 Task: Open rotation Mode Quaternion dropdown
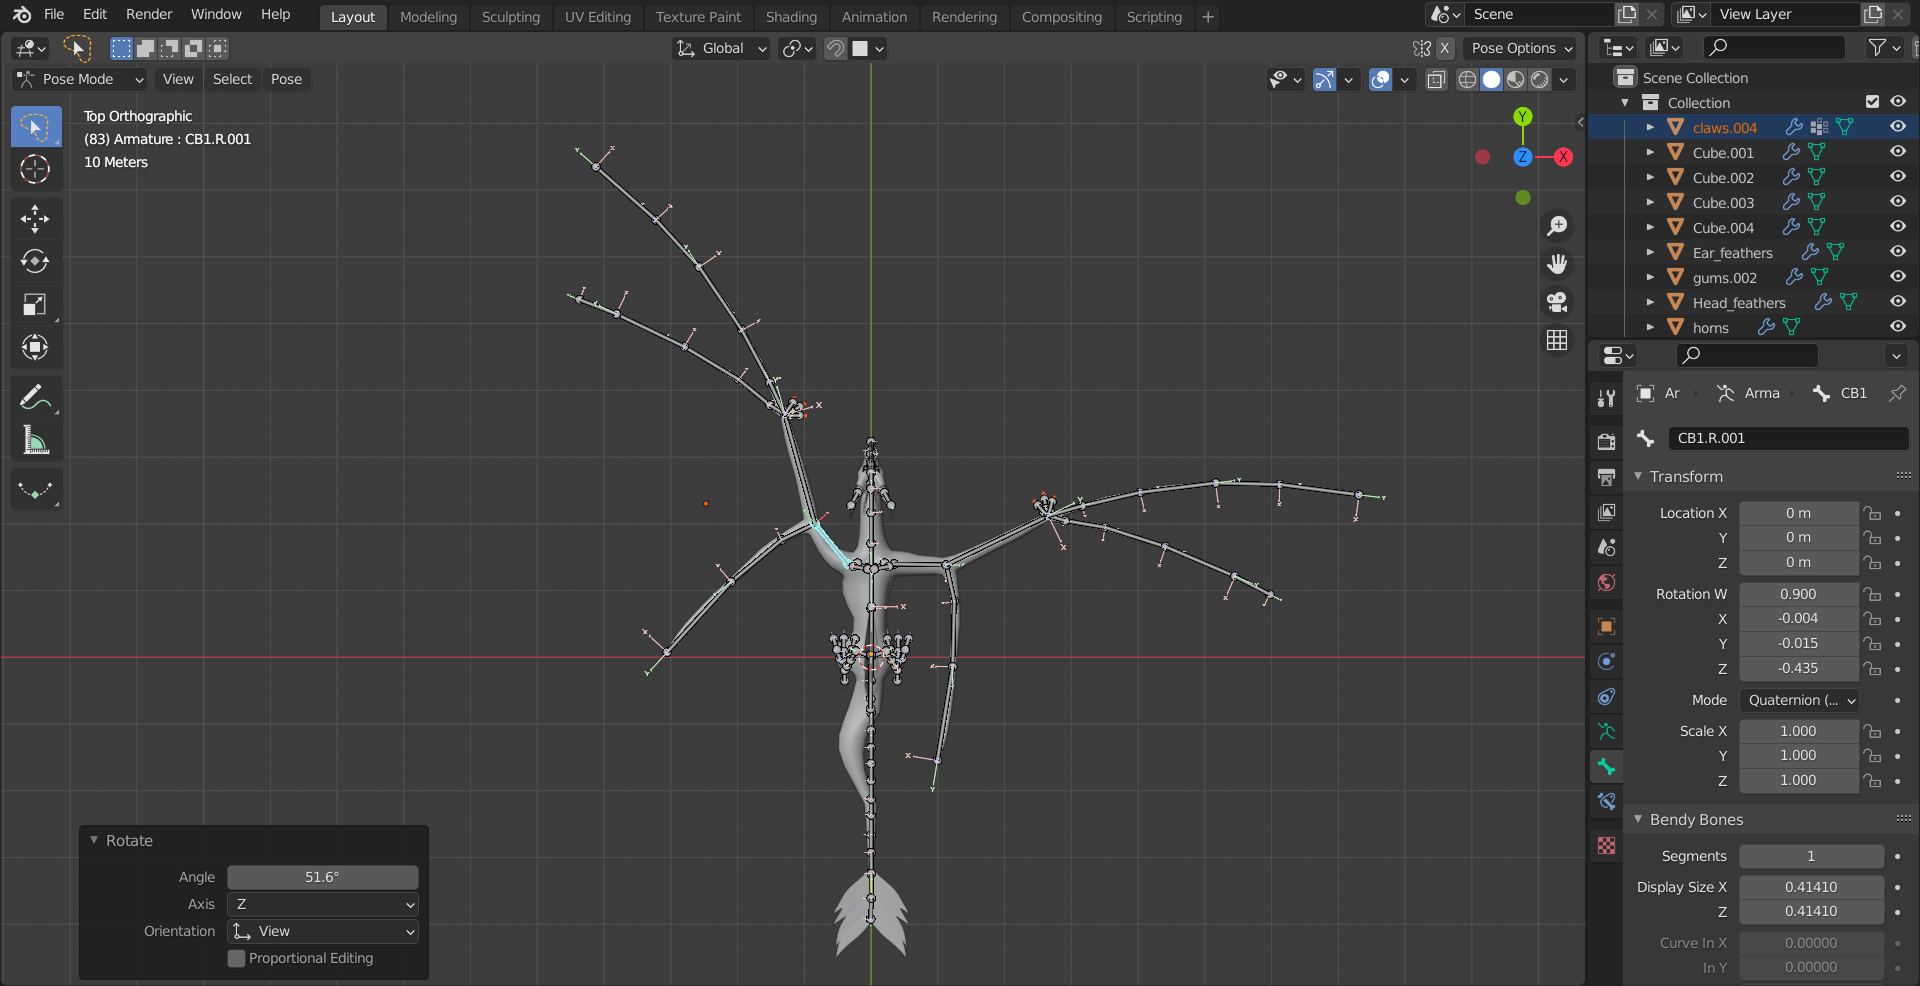(x=1799, y=700)
